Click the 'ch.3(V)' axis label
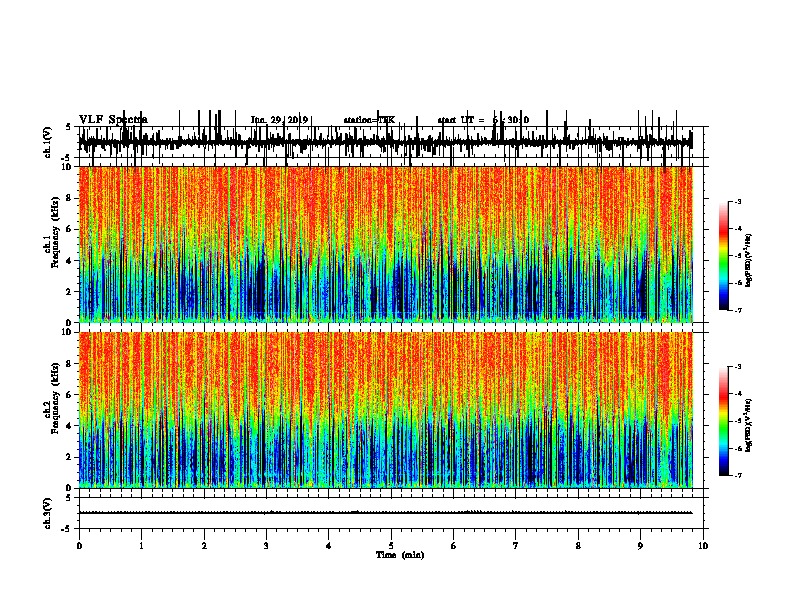 pyautogui.click(x=48, y=513)
